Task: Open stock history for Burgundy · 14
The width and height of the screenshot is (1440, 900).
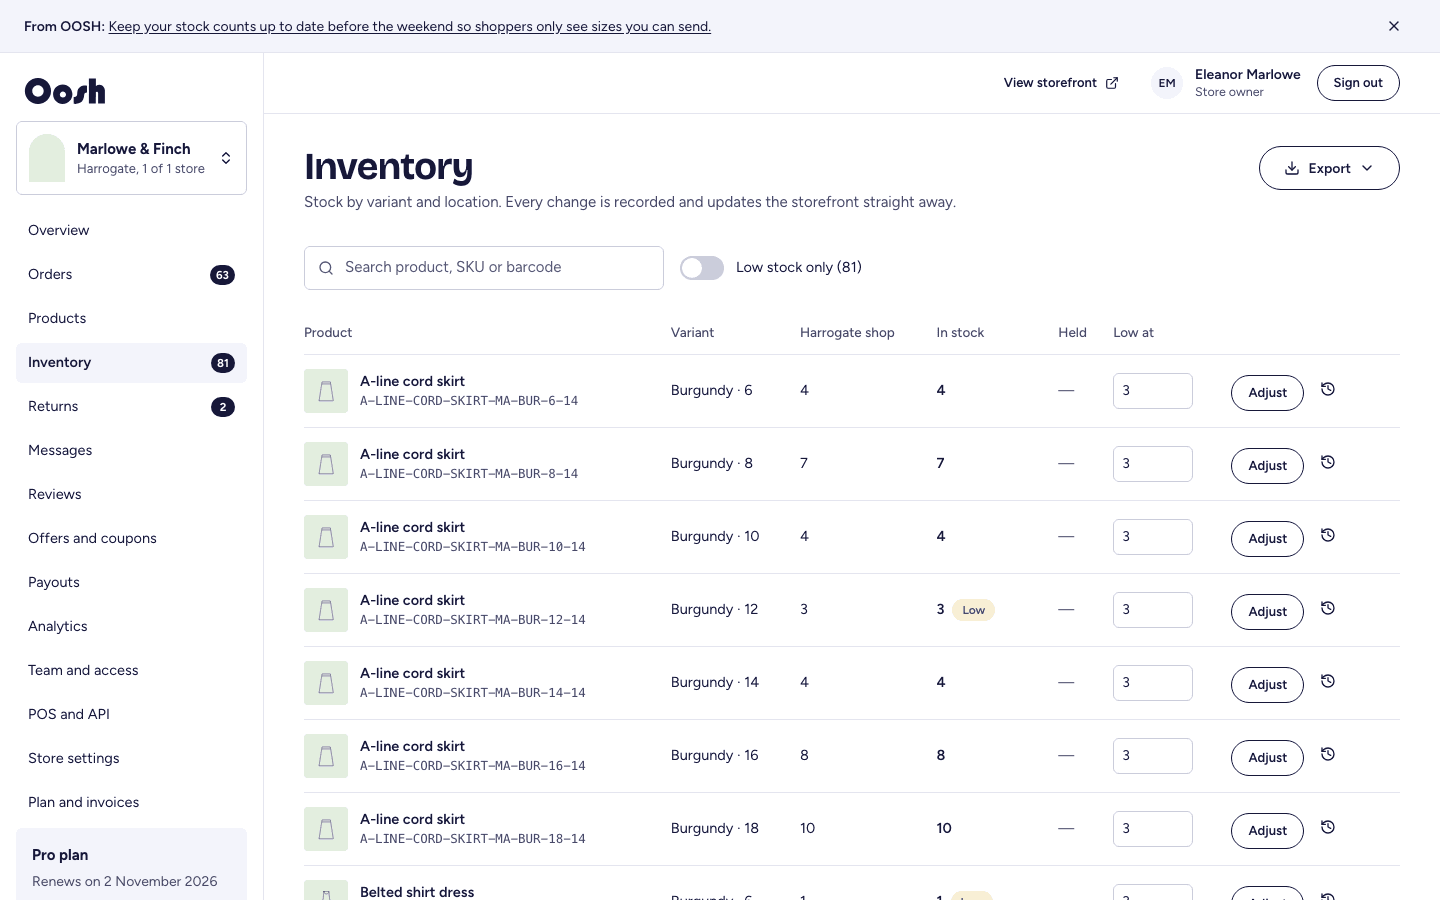Action: click(x=1328, y=681)
